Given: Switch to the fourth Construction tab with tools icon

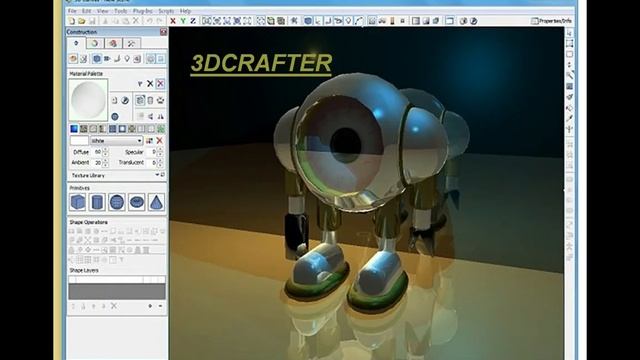Looking at the screenshot, I should click(x=131, y=43).
